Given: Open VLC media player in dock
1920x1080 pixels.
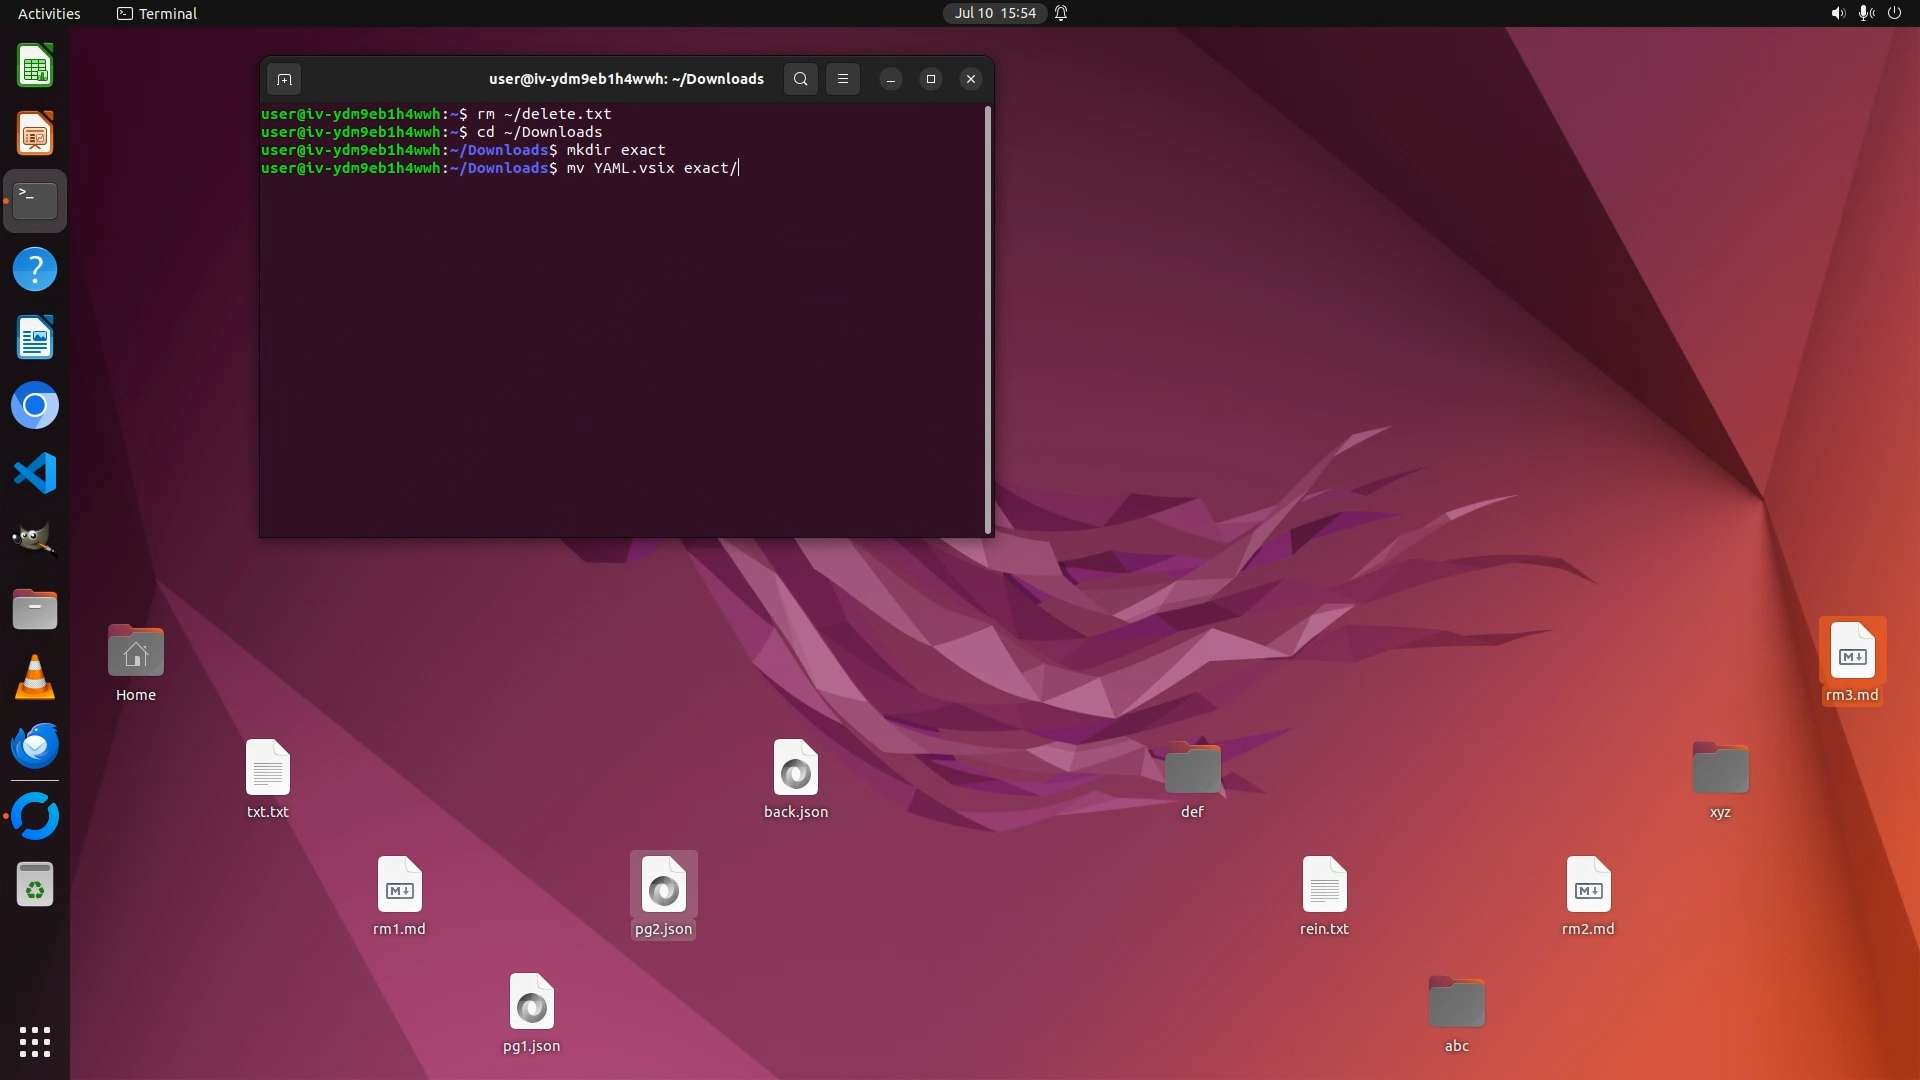Looking at the screenshot, I should (35, 677).
